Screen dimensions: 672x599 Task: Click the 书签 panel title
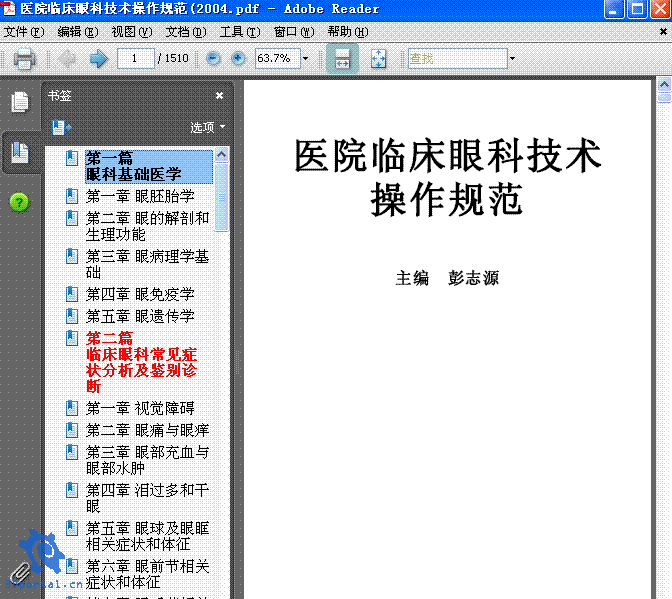click(60, 96)
